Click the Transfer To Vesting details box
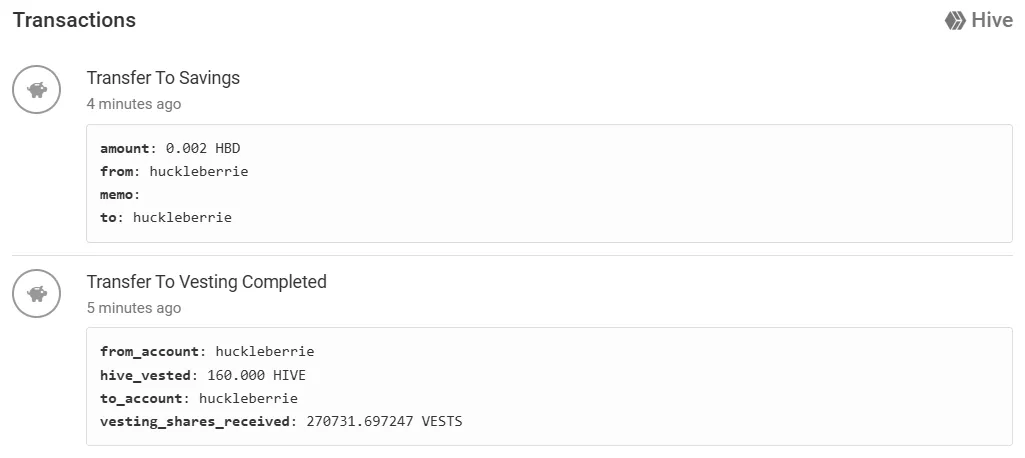 [x=549, y=387]
